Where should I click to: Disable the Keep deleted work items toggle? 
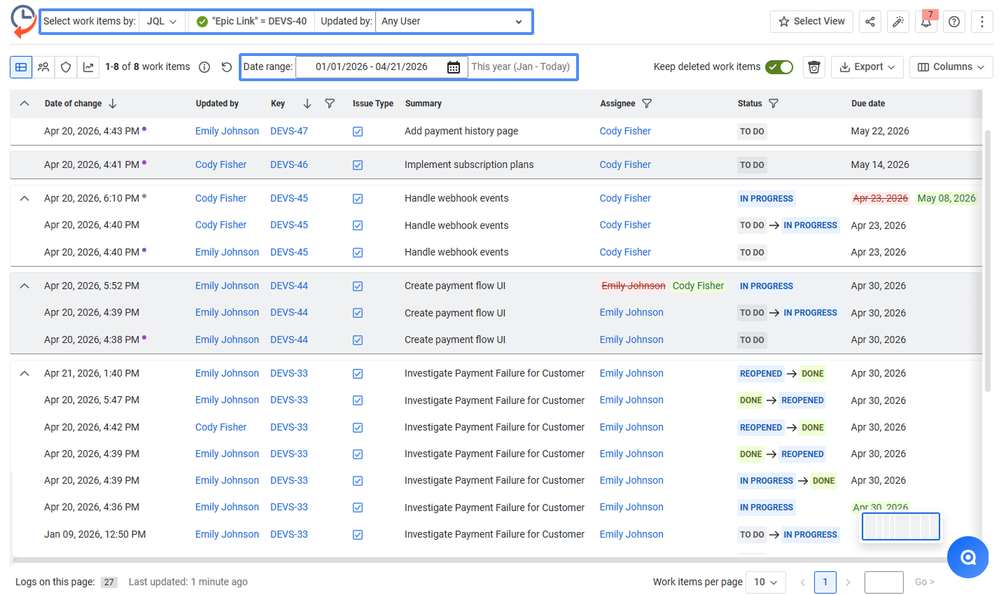[x=780, y=66]
